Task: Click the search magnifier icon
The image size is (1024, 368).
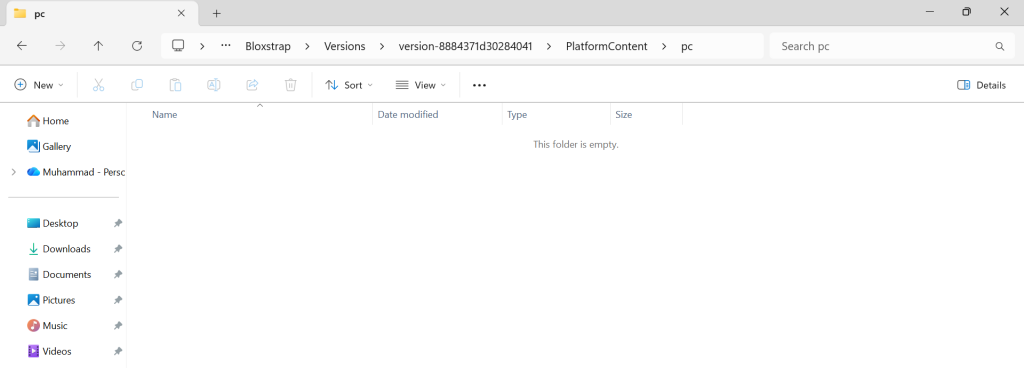Action: click(x=999, y=46)
